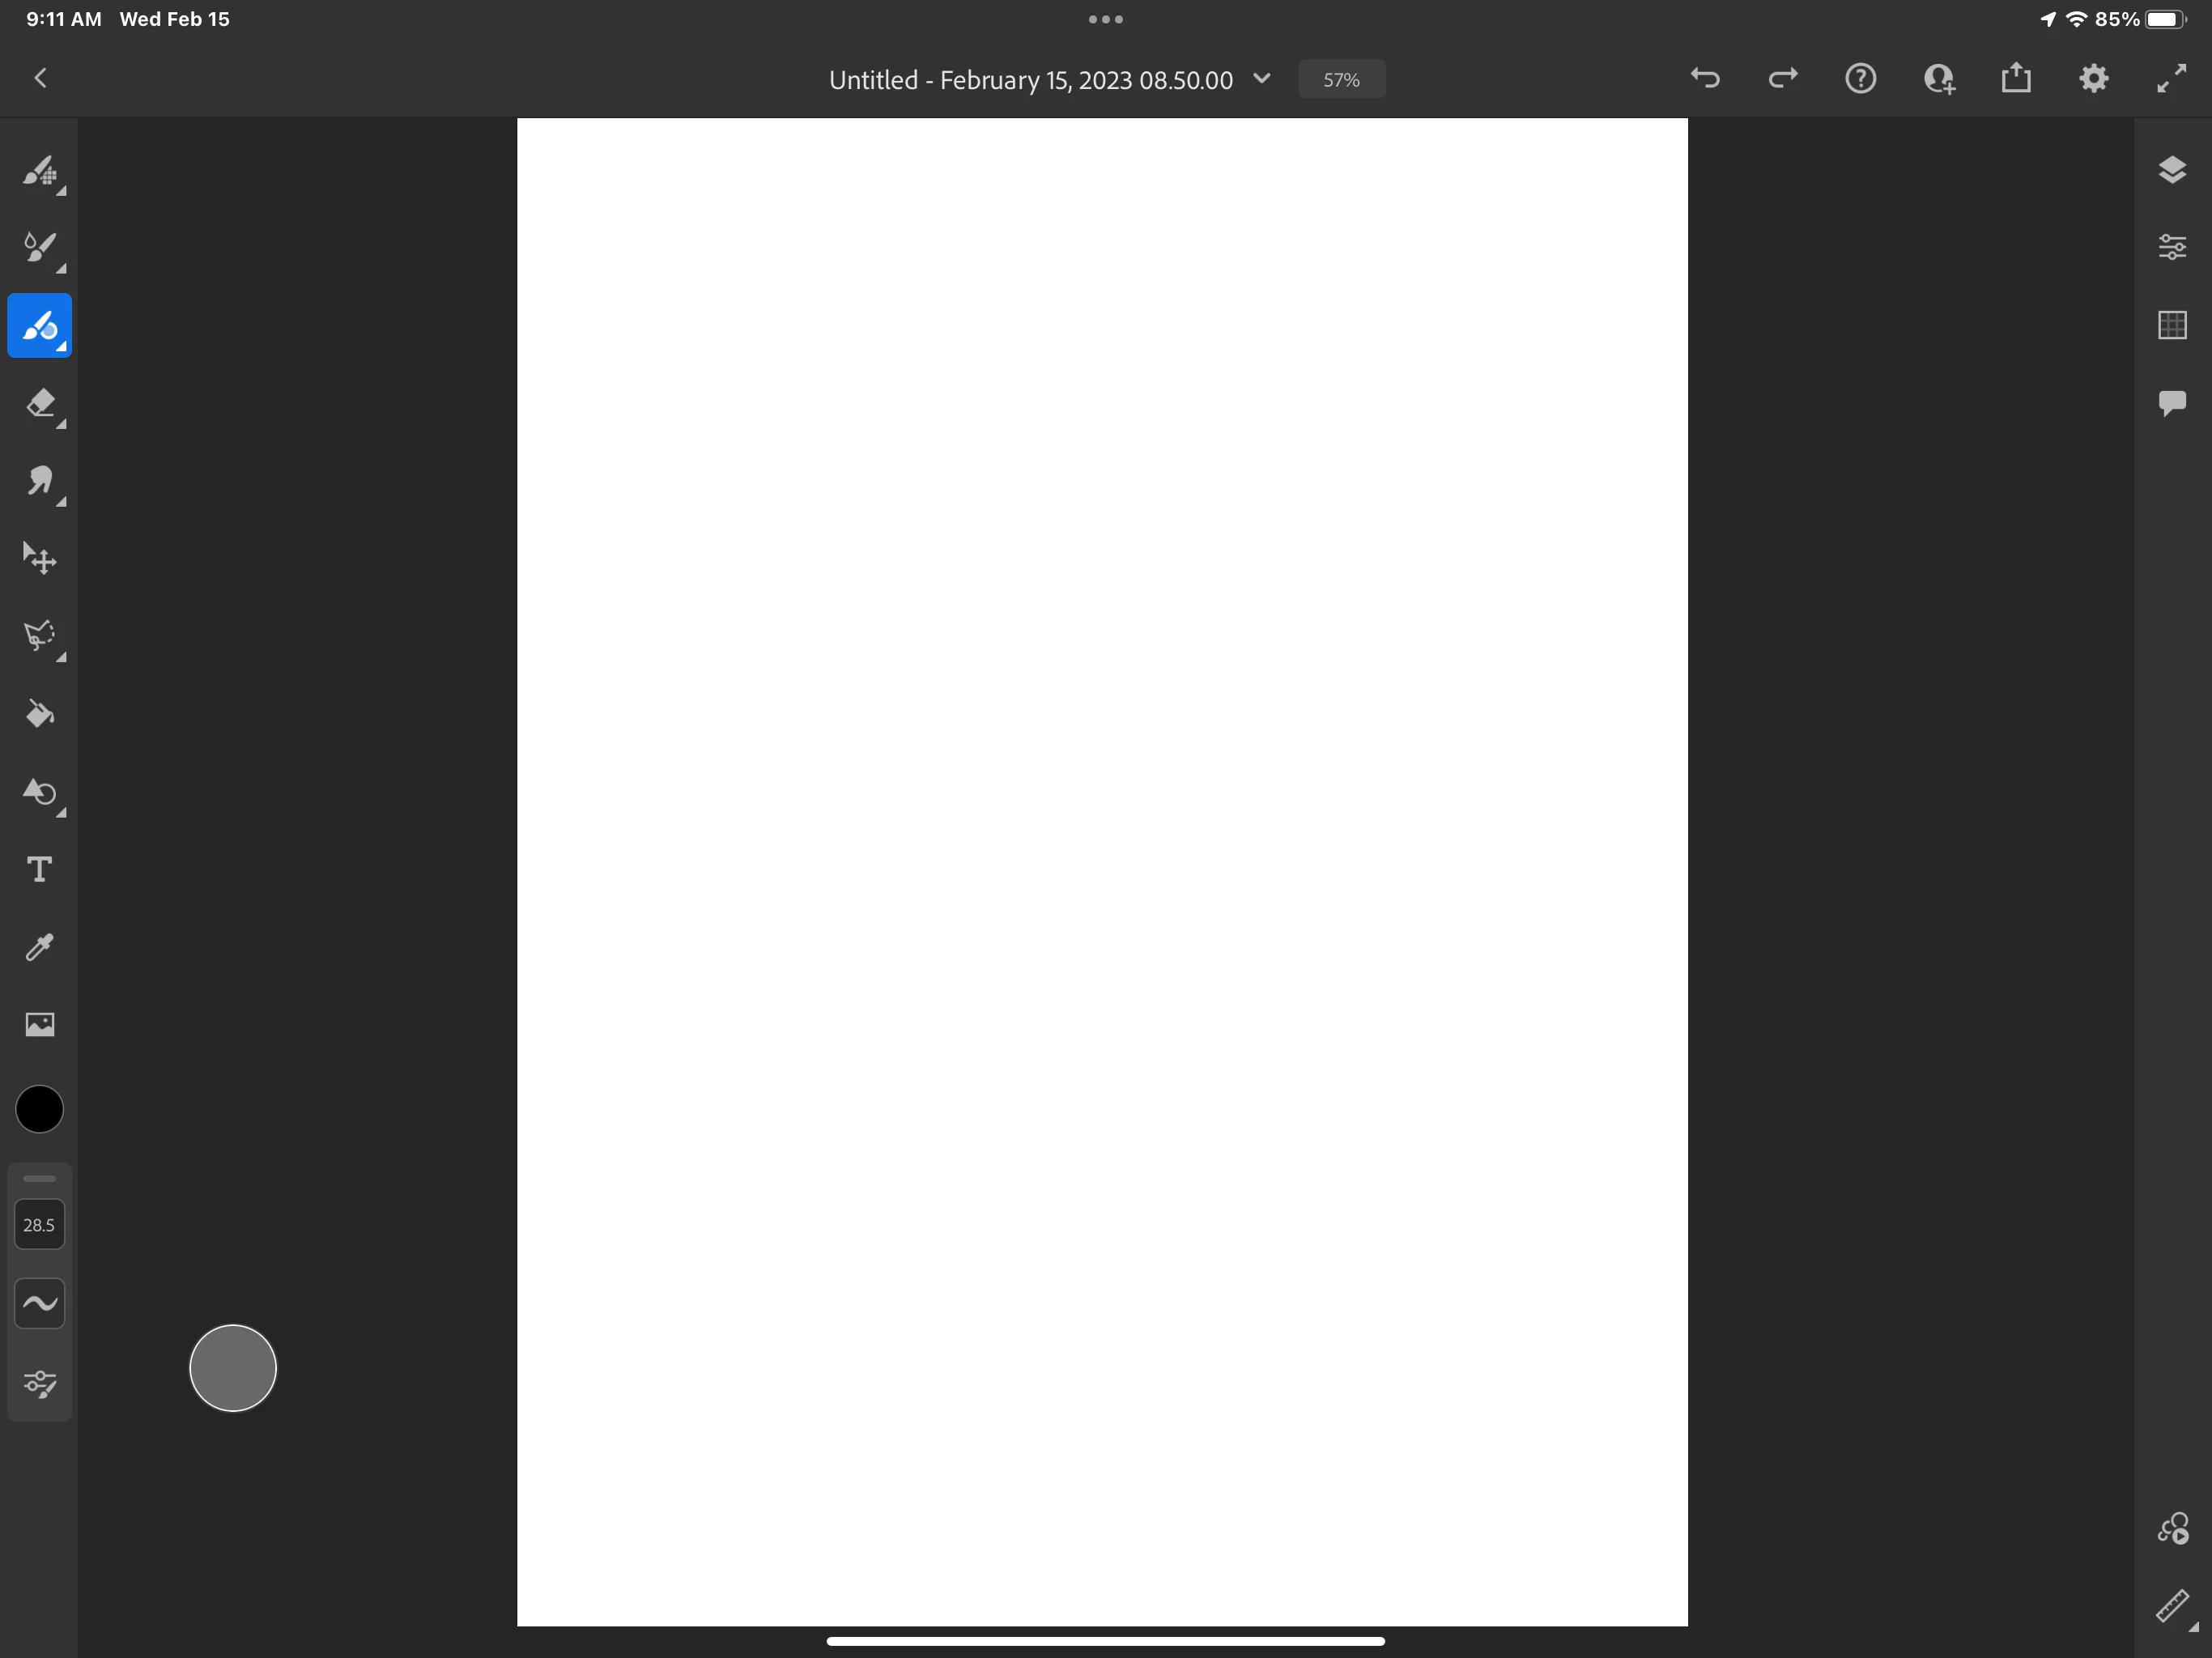Open the Share export menu

2015,79
